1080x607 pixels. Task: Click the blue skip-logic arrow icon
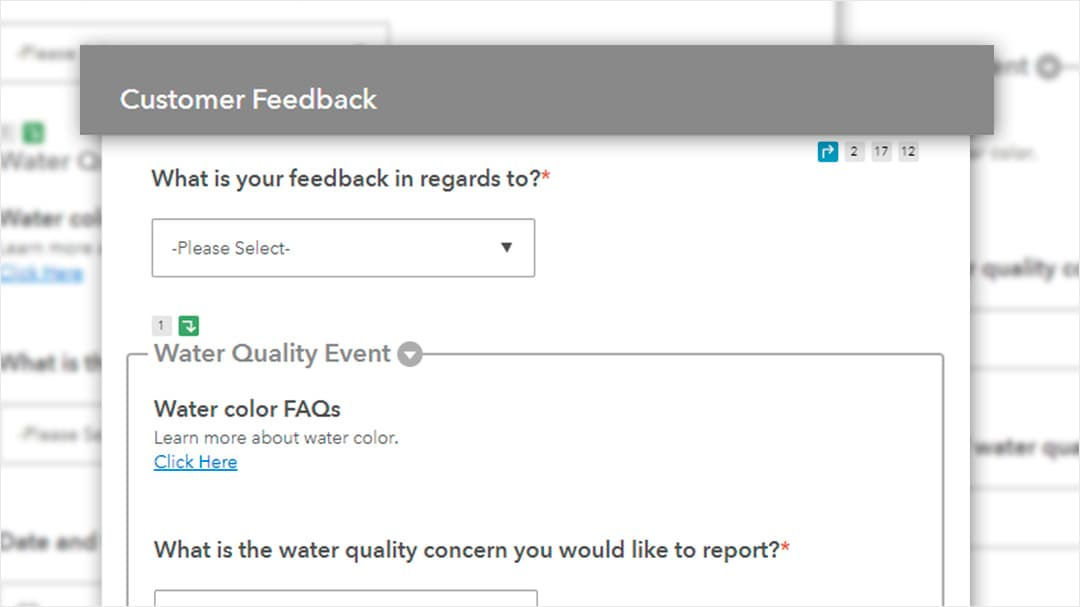pos(827,151)
